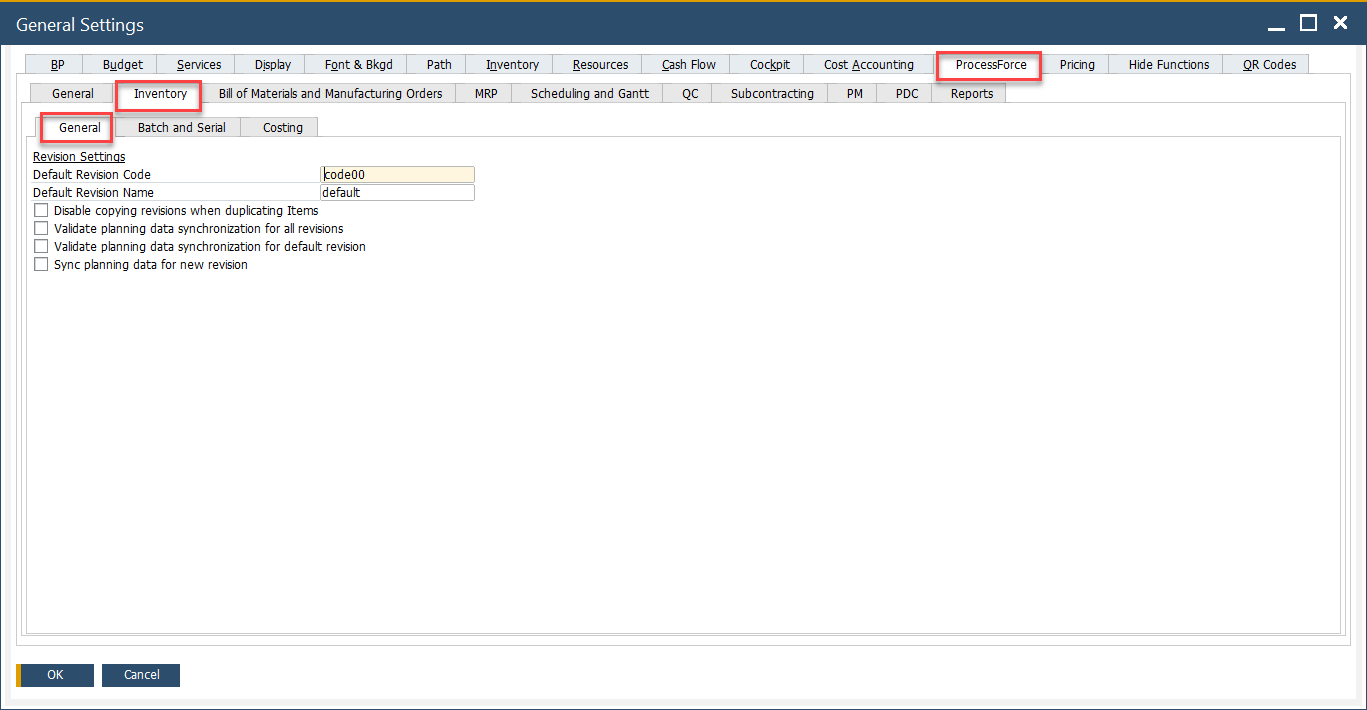Click the Default Revision Name field
This screenshot has width=1367, height=710.
coord(397,192)
